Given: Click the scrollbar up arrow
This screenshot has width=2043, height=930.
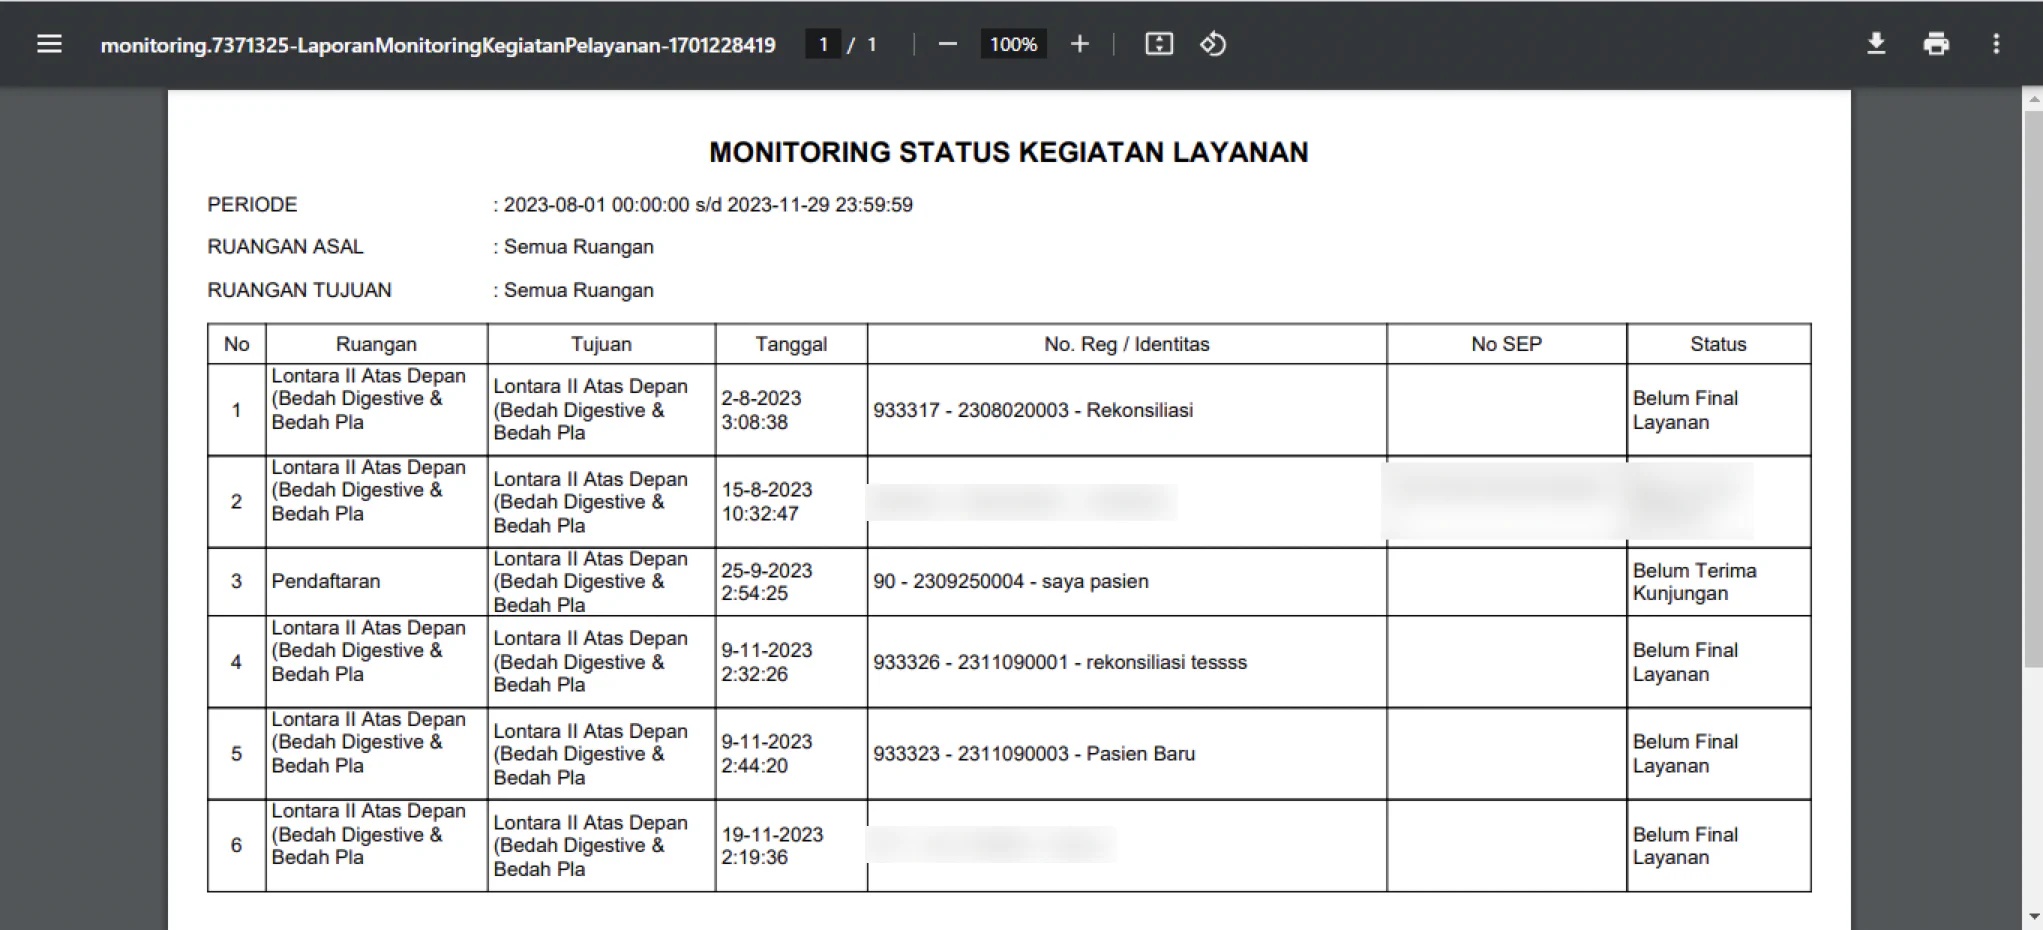Looking at the screenshot, I should [x=2033, y=100].
